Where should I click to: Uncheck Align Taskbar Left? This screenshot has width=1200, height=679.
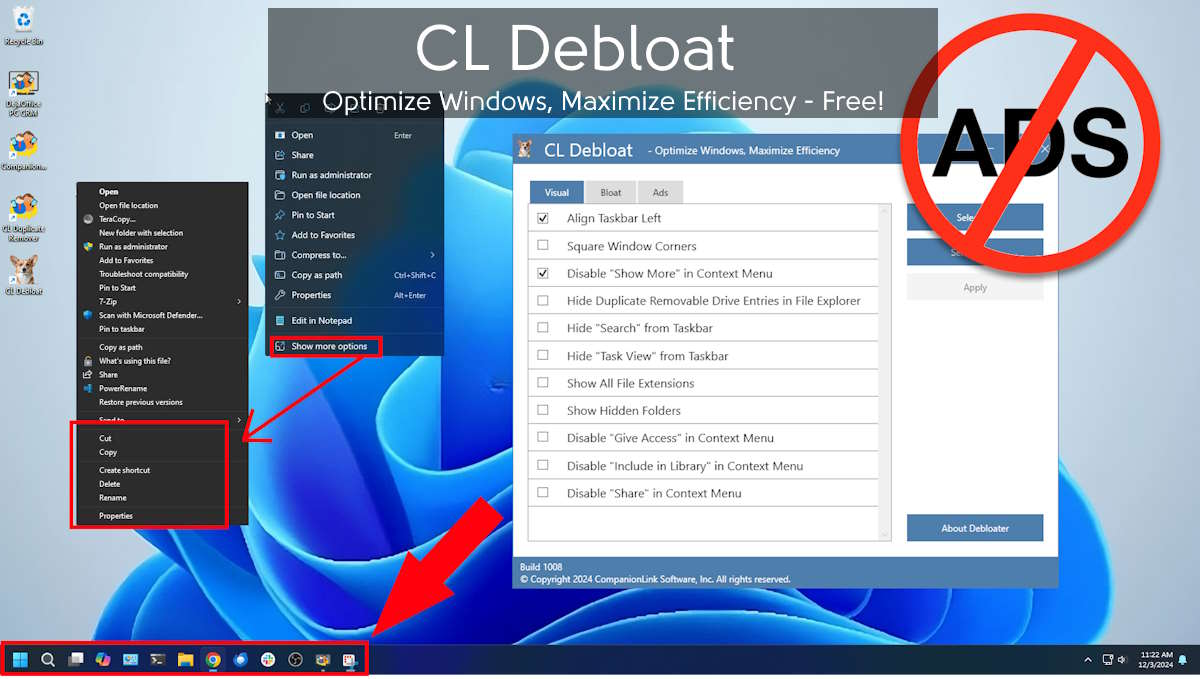[543, 218]
